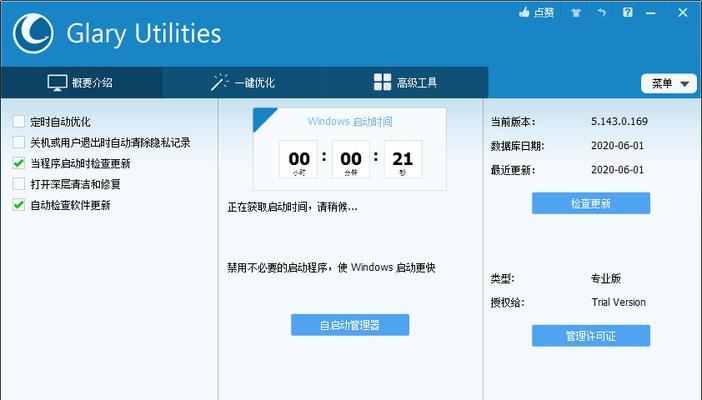Switch to the 一键优化 one-click tab

(244, 82)
